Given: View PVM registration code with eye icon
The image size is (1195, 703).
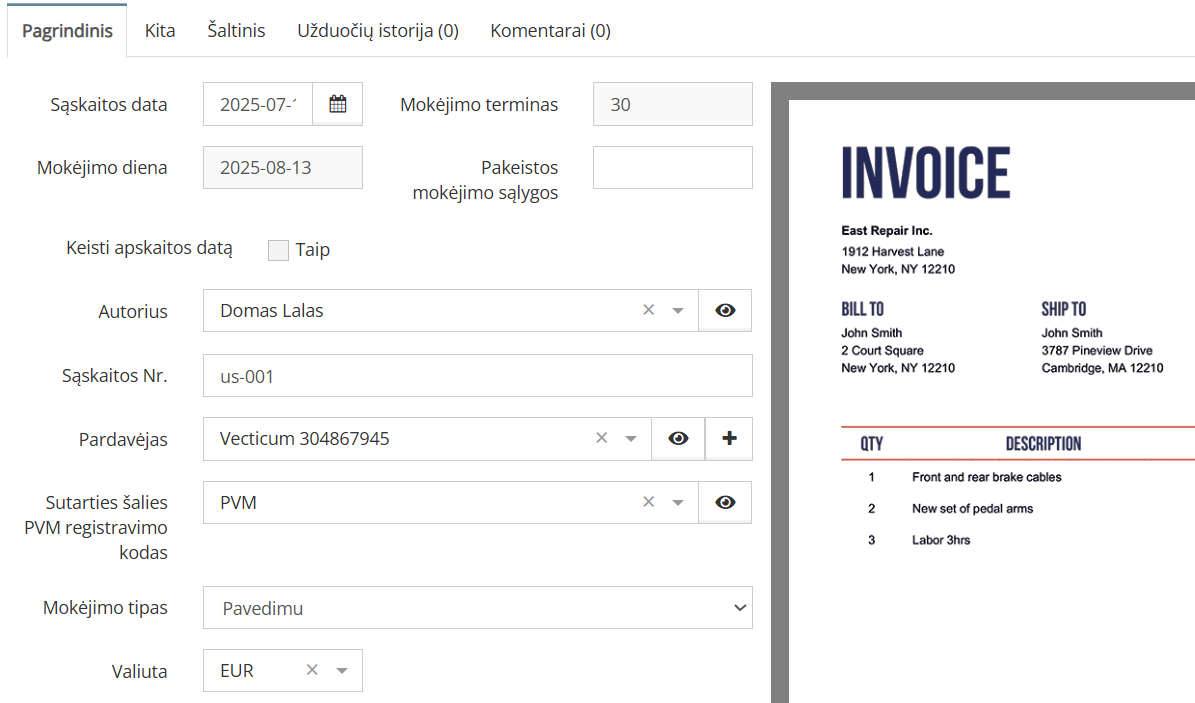Looking at the screenshot, I should point(725,503).
